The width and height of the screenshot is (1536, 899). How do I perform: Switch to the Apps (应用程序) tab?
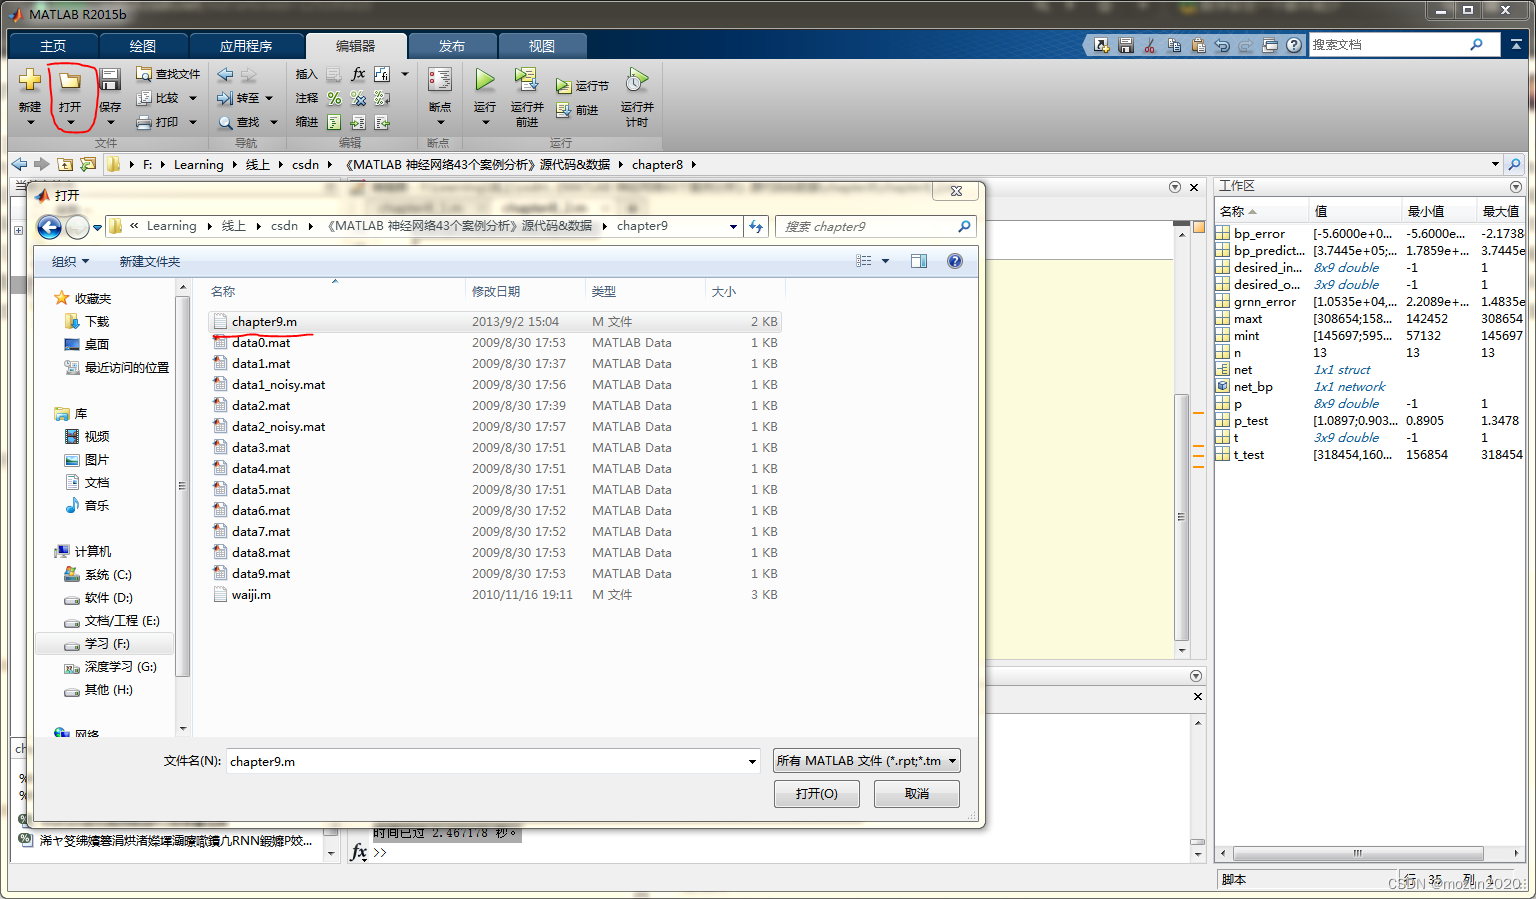pos(246,46)
